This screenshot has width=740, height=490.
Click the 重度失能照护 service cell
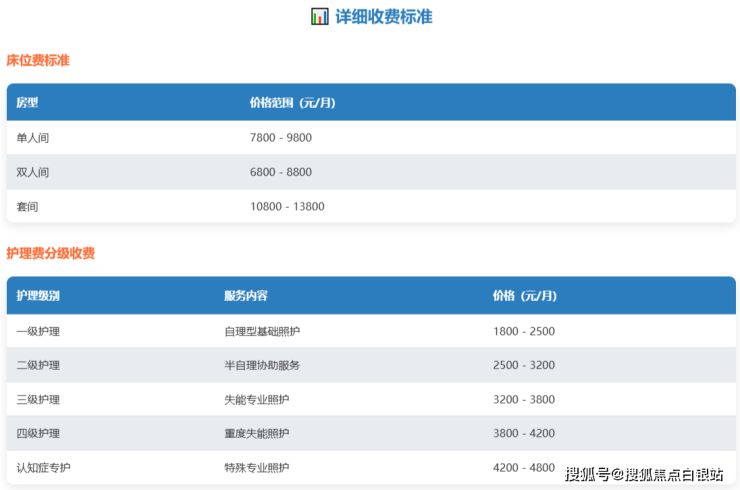coord(256,433)
